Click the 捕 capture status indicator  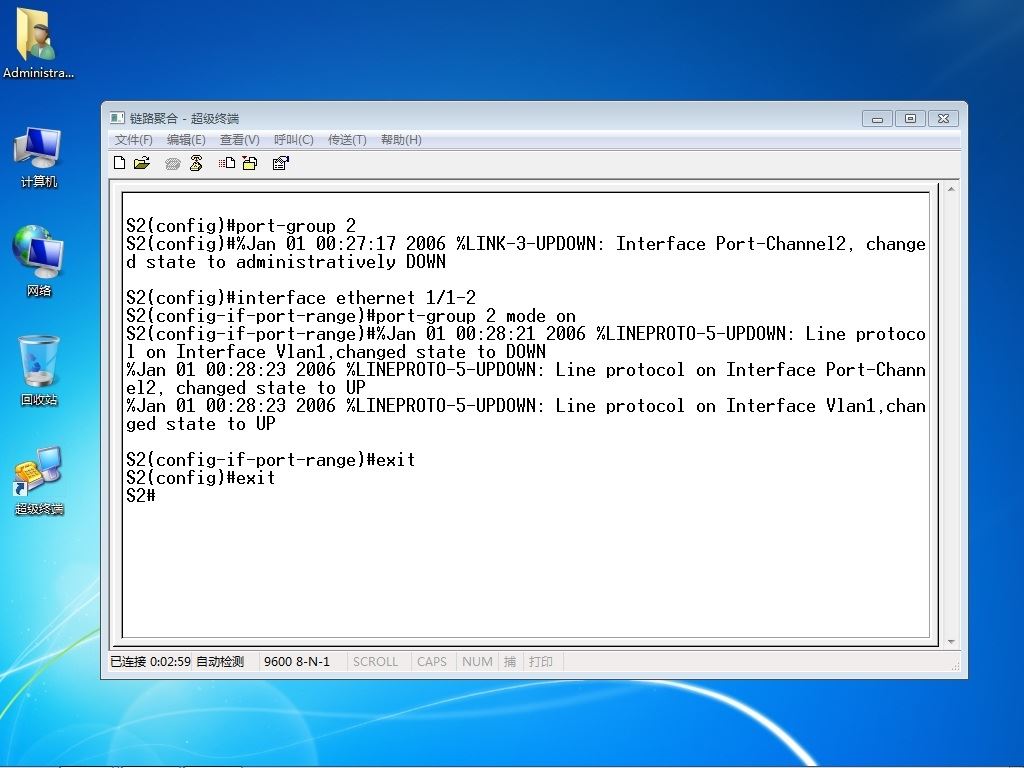point(510,662)
